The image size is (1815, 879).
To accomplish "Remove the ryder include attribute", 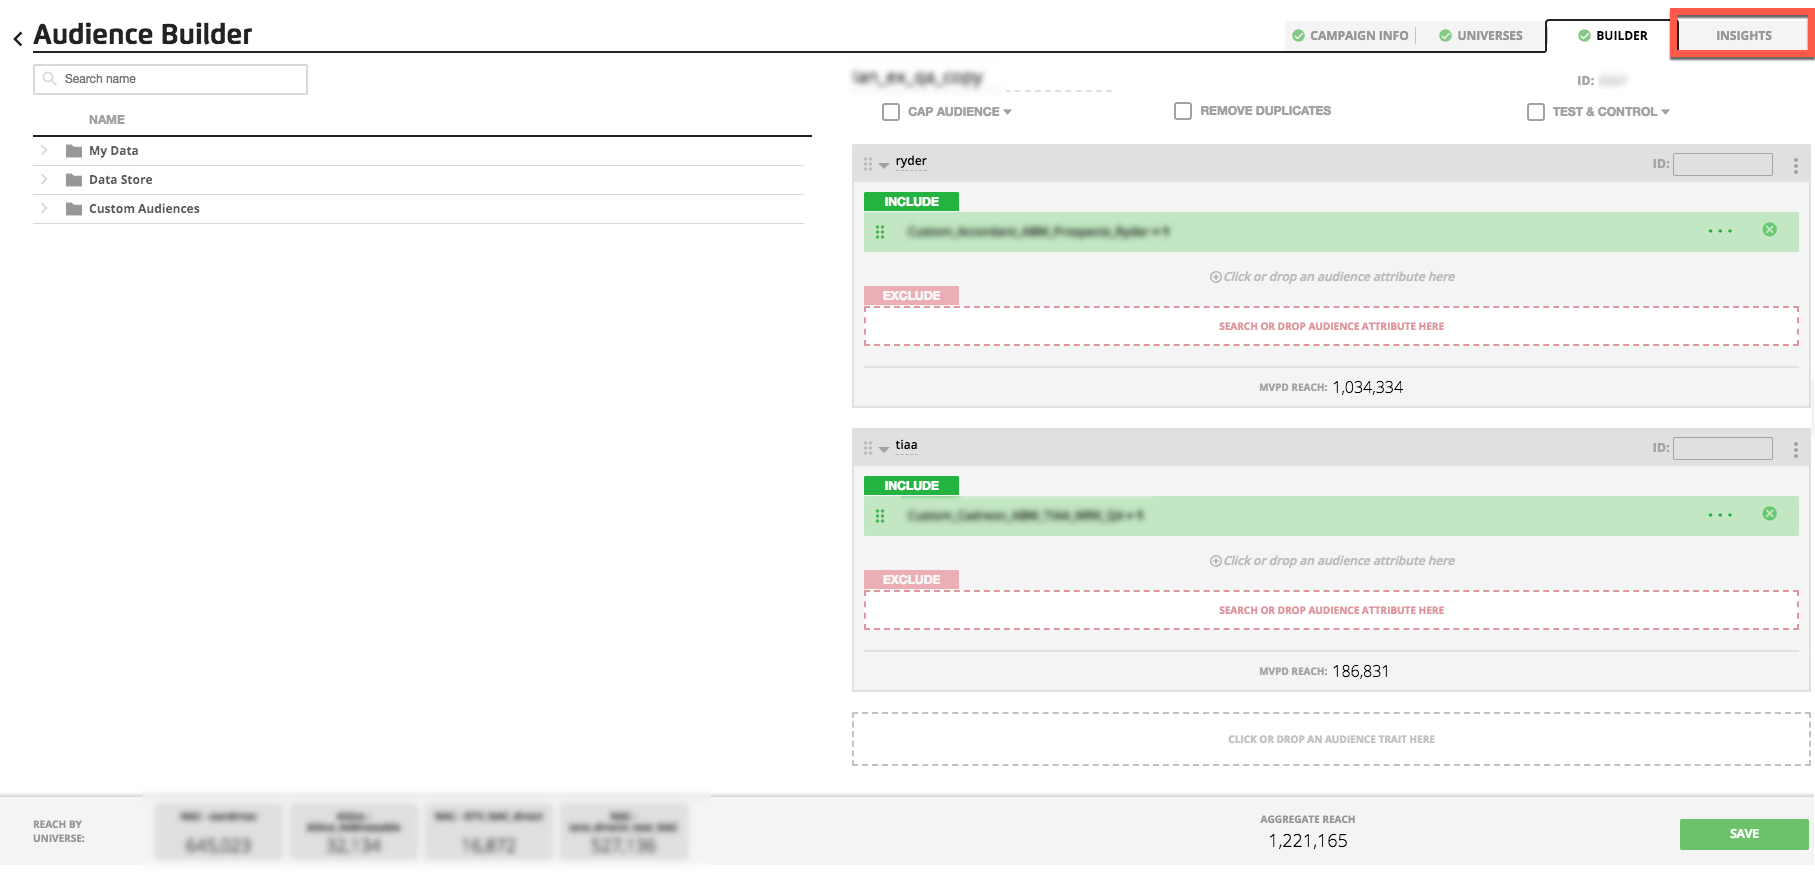I will pos(1770,230).
